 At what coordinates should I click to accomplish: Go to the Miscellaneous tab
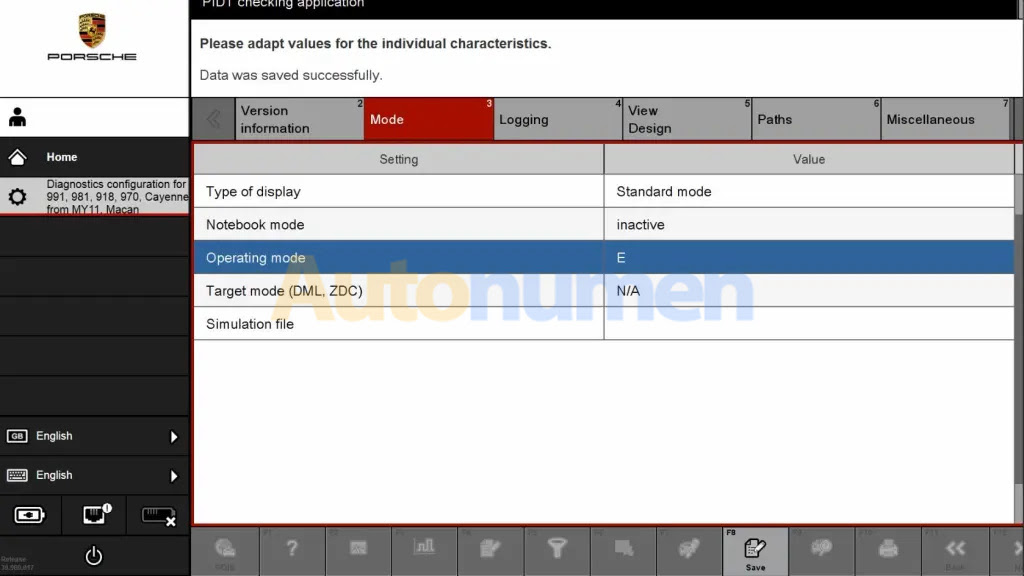coord(945,120)
